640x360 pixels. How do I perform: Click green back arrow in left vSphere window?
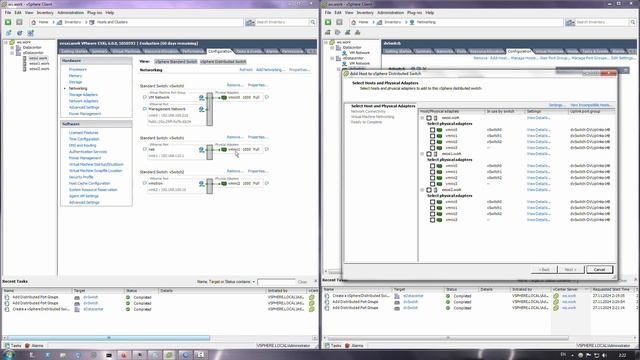coord(8,22)
